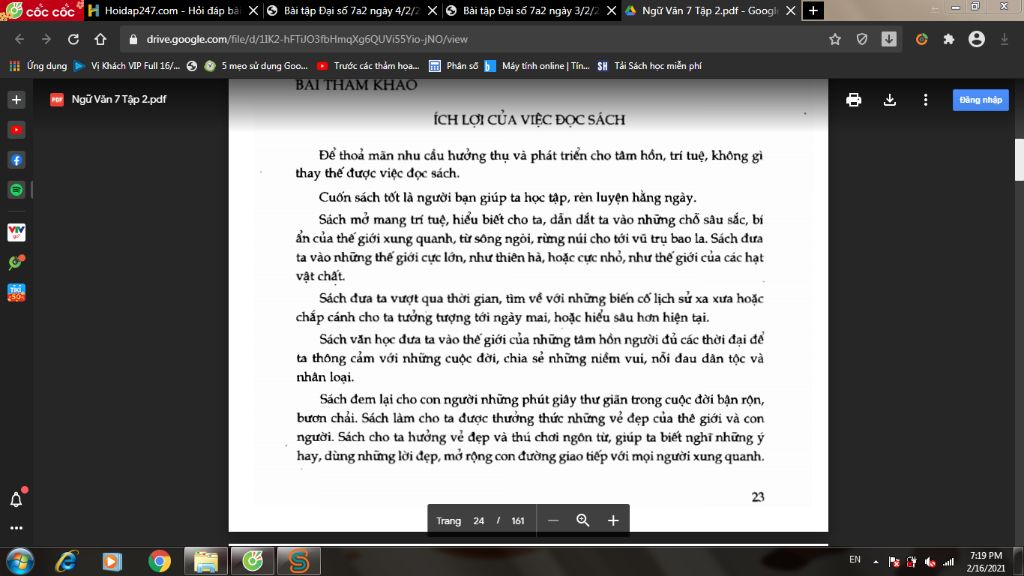Viewport: 1024px width, 576px height.
Task: Bookmark this page with star icon
Action: click(835, 39)
